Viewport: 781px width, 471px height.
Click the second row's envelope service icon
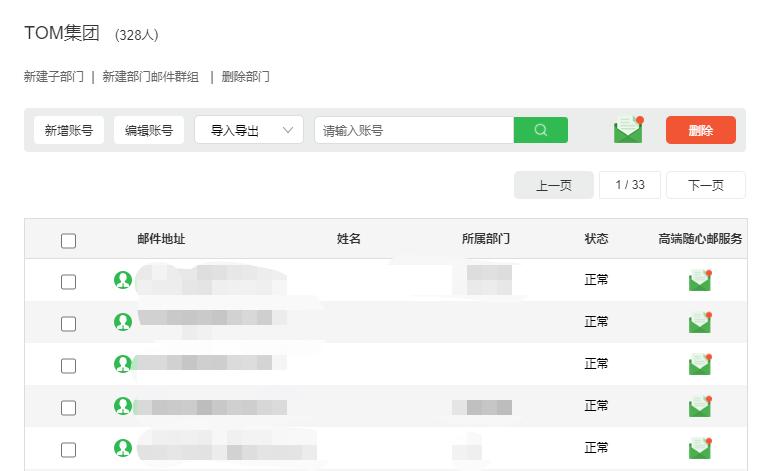700,322
